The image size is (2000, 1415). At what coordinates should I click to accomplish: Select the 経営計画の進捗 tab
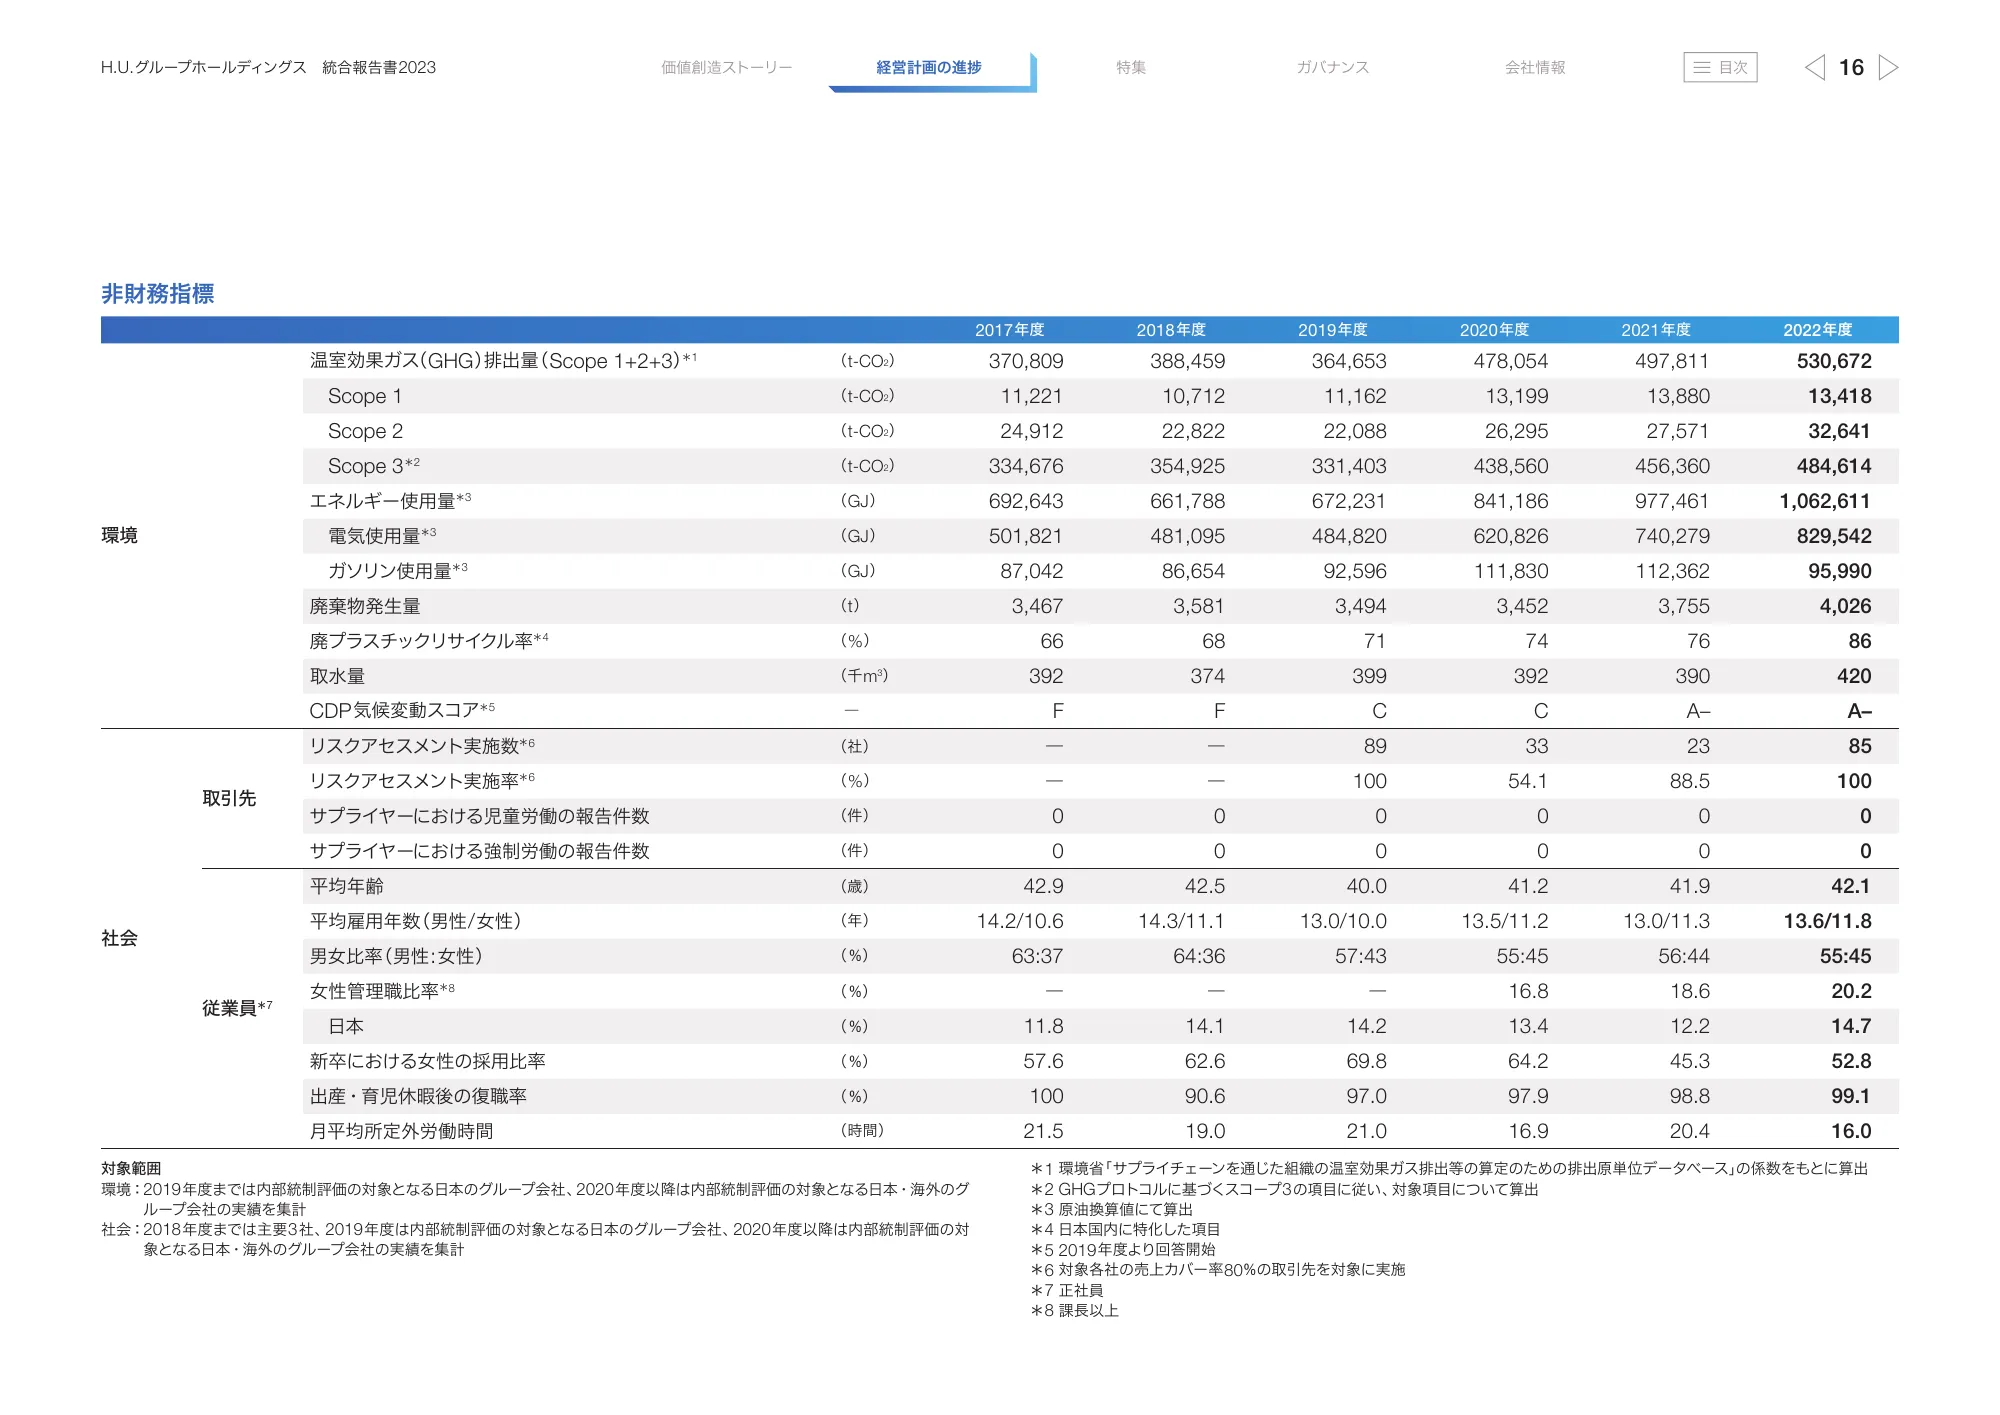(x=928, y=68)
